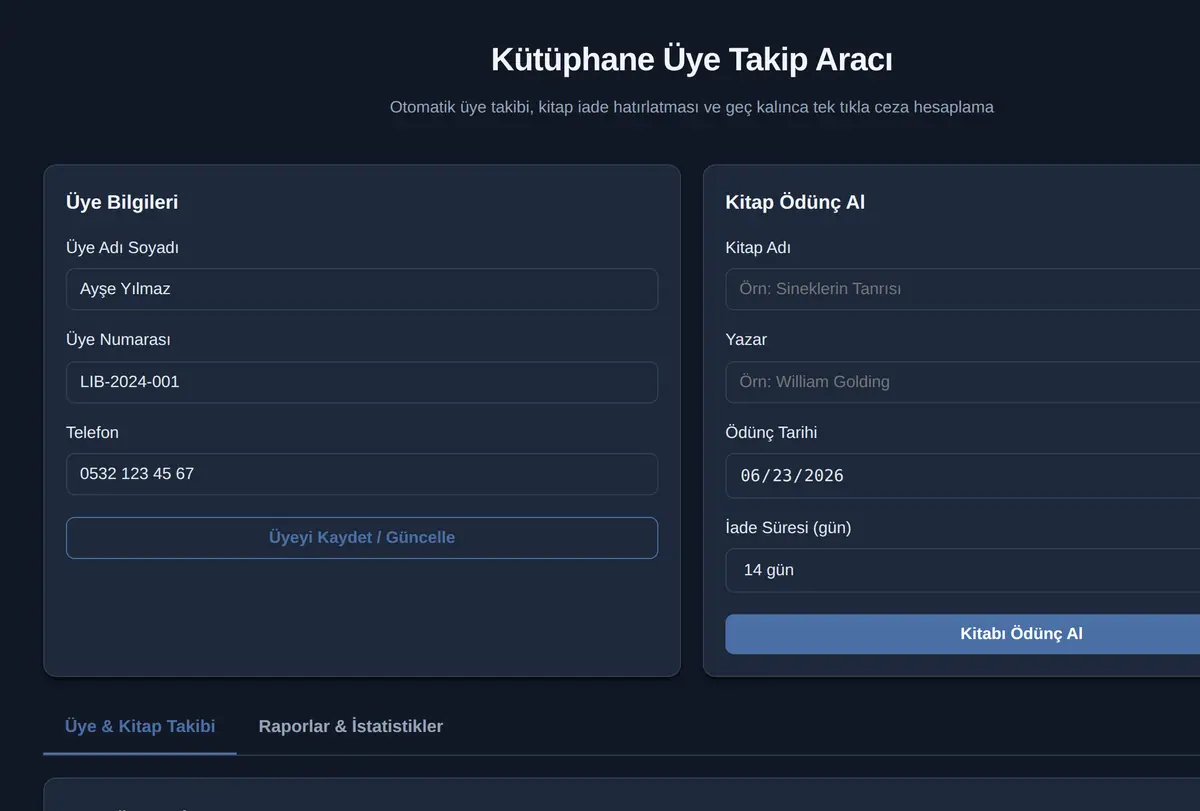Click the Telefon label text
Screen dimensions: 1200x811
click(x=92, y=432)
